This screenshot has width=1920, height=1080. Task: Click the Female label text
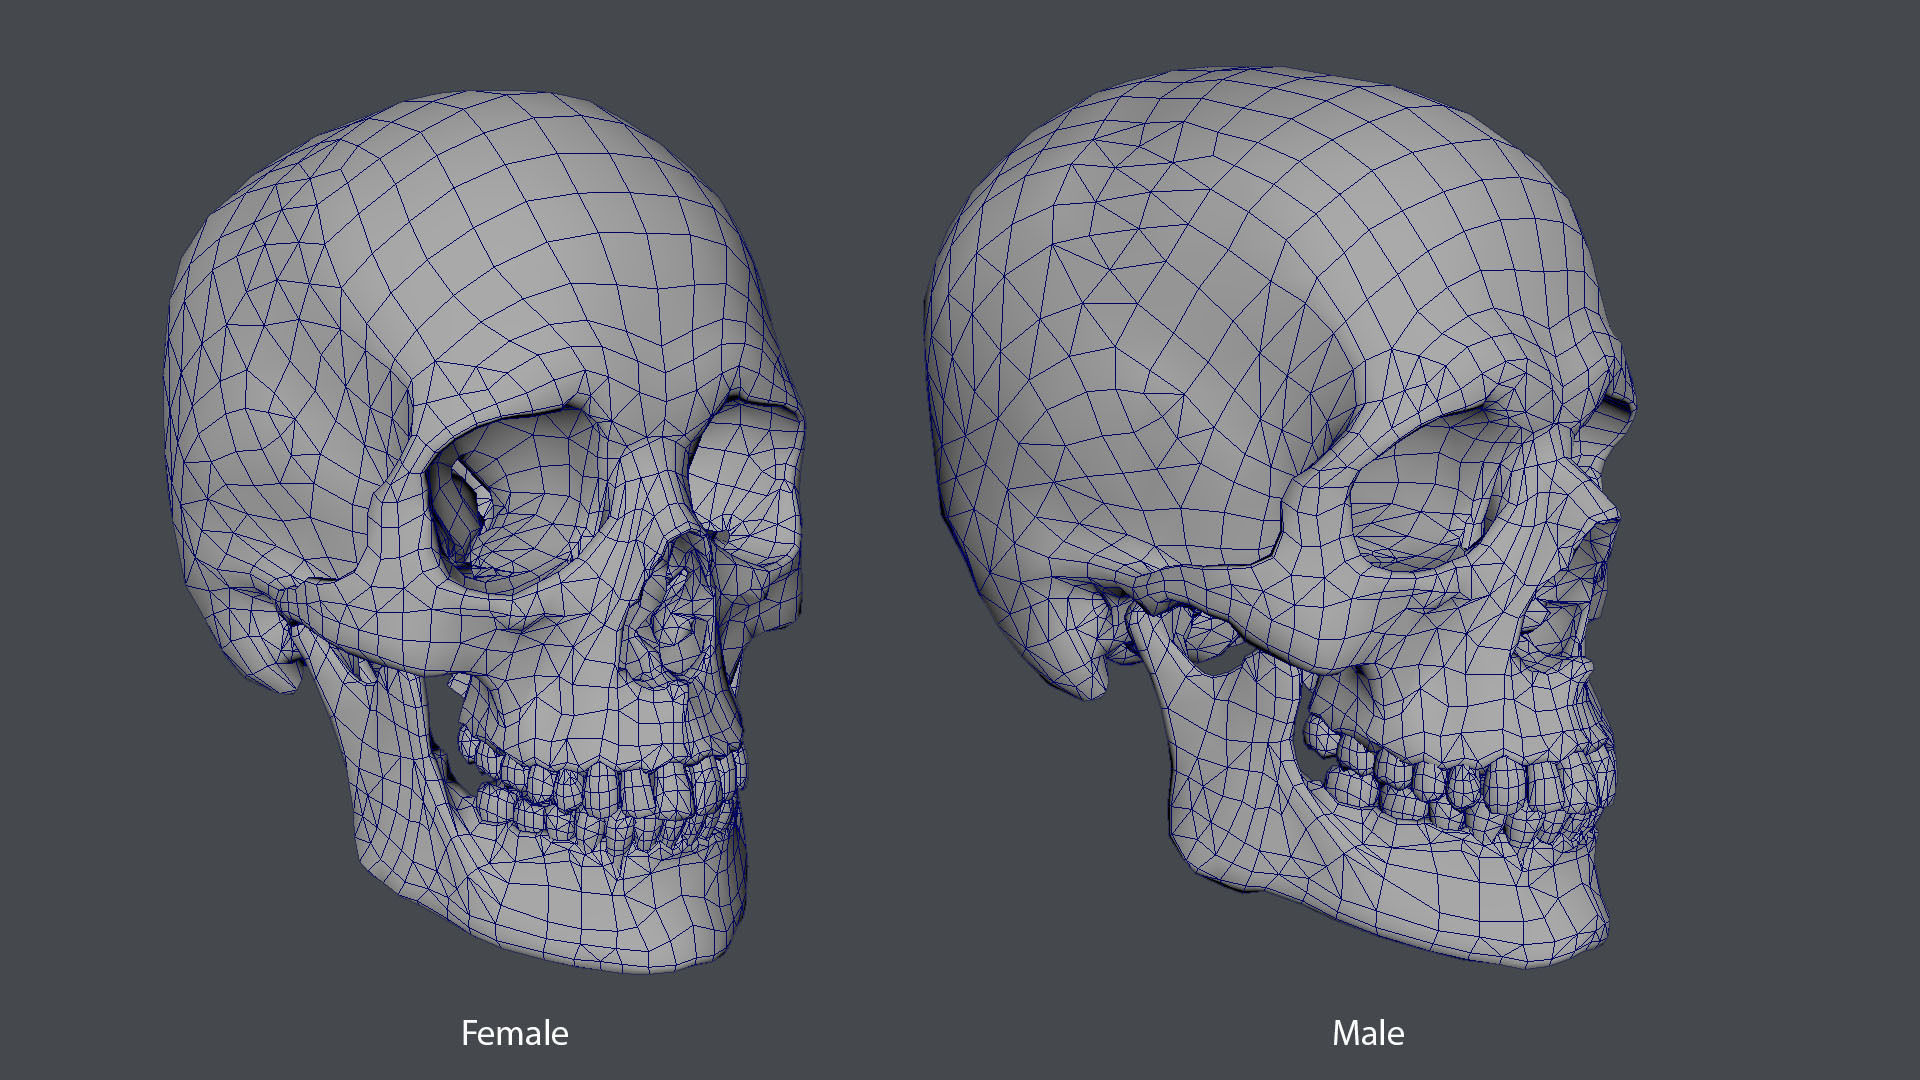pyautogui.click(x=514, y=1032)
